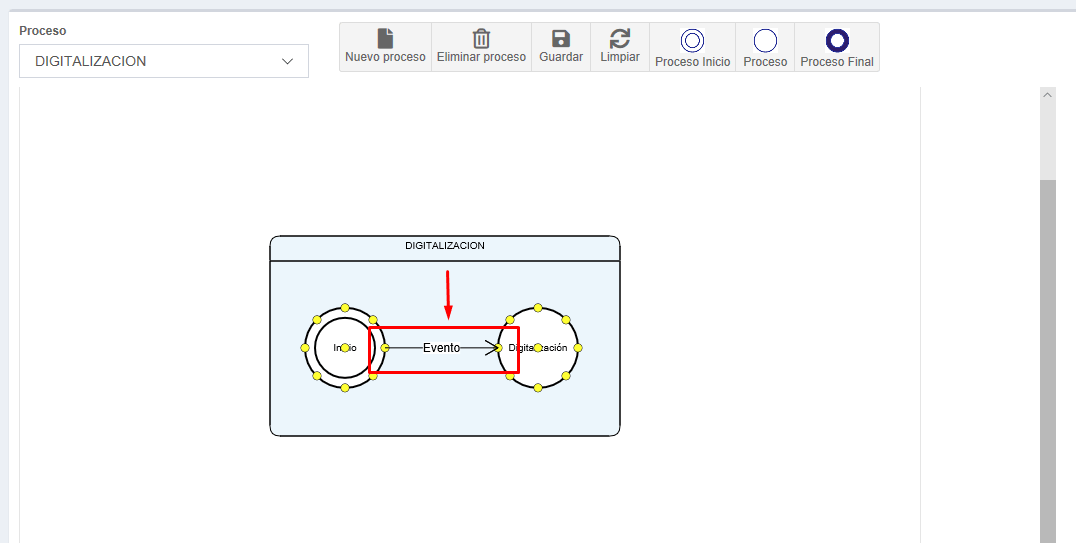The width and height of the screenshot is (1076, 543).
Task: Save the diagram with Guardar
Action: pyautogui.click(x=561, y=39)
